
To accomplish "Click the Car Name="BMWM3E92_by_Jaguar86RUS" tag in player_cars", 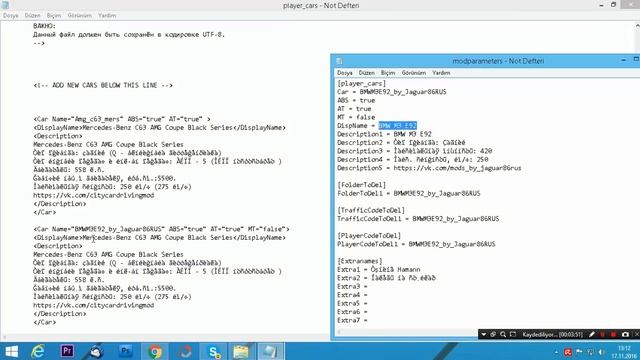I will tap(161, 229).
